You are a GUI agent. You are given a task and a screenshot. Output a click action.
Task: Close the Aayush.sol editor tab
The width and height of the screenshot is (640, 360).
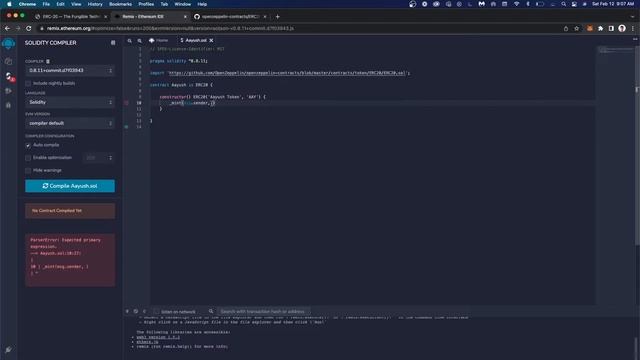click(211, 40)
